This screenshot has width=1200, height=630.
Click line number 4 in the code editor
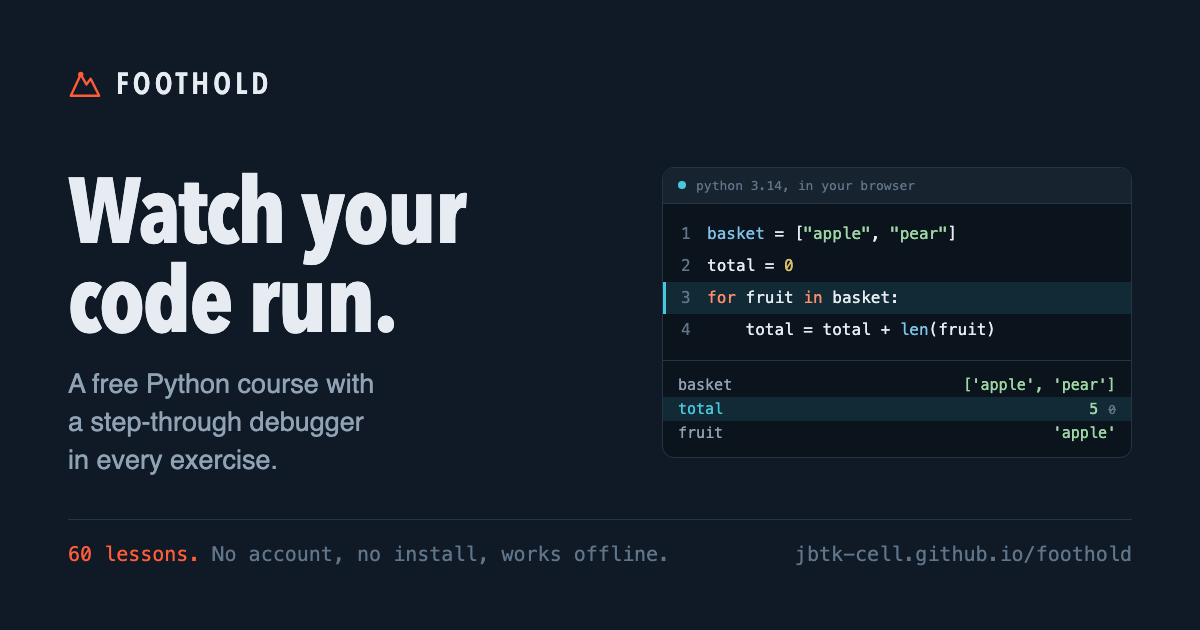686,330
